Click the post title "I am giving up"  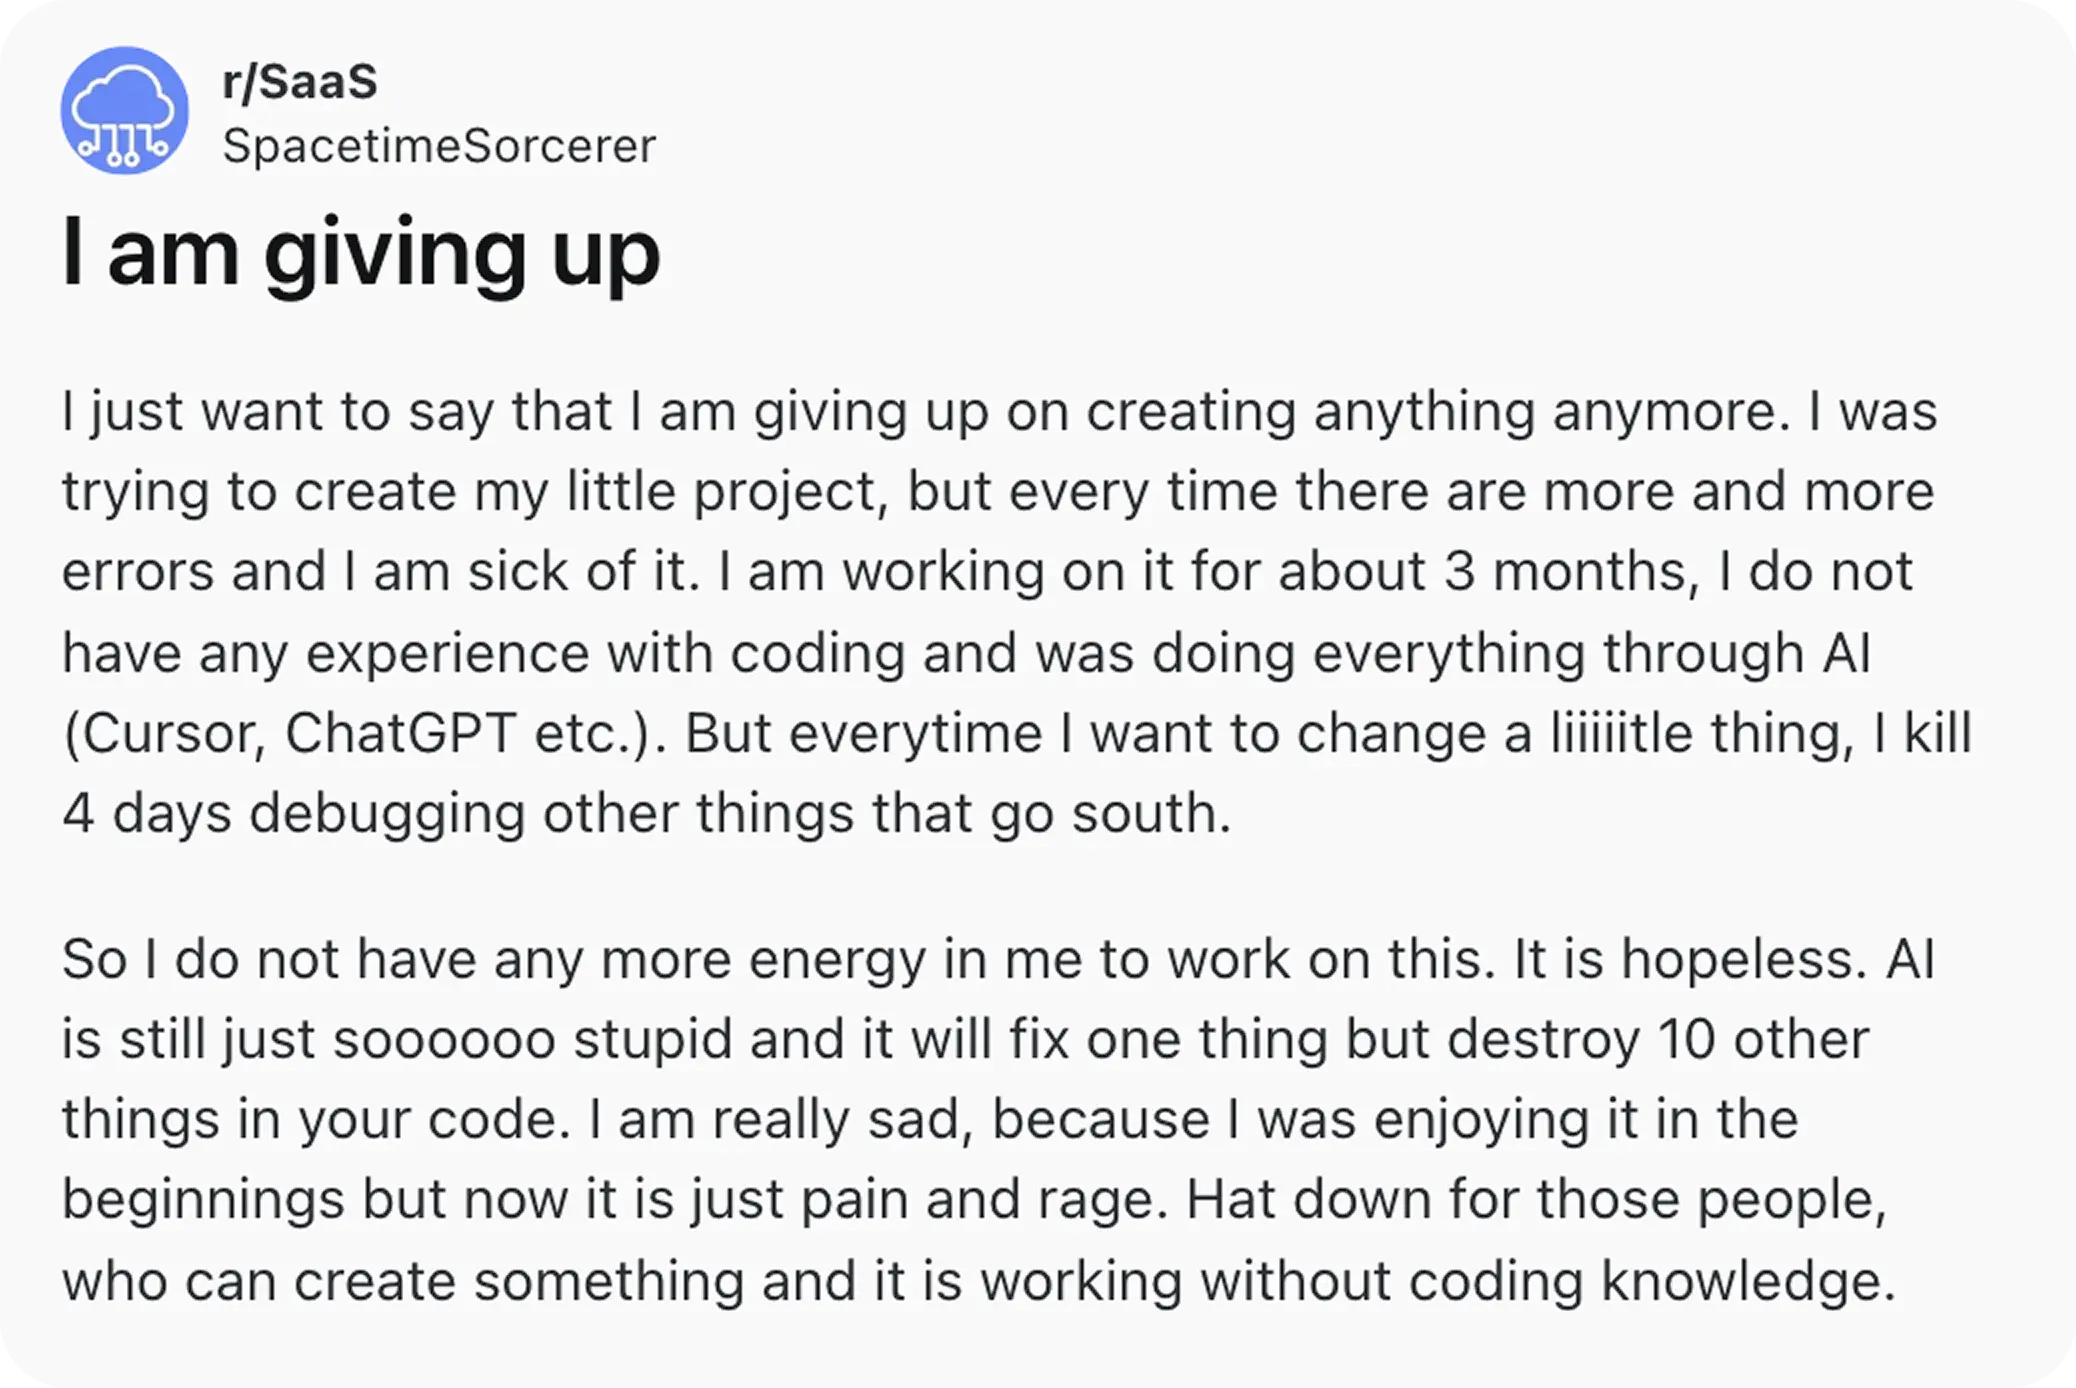(361, 253)
